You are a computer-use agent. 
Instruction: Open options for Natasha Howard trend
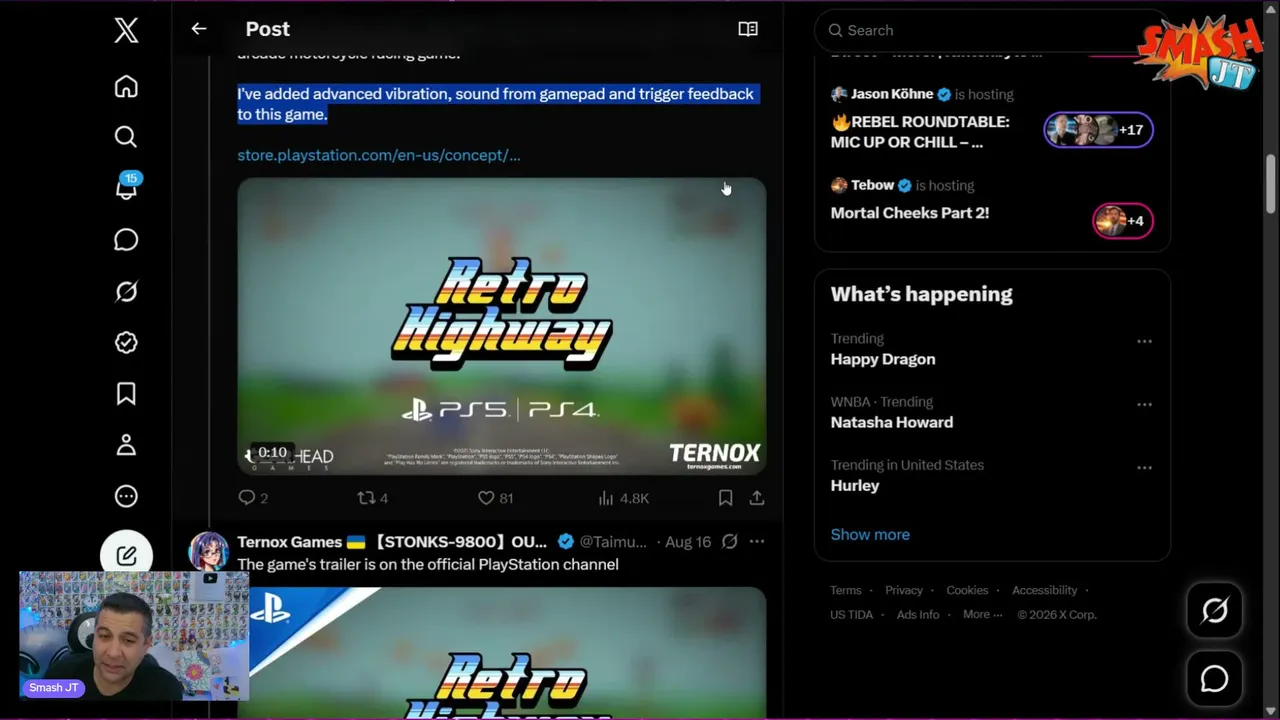click(1144, 404)
